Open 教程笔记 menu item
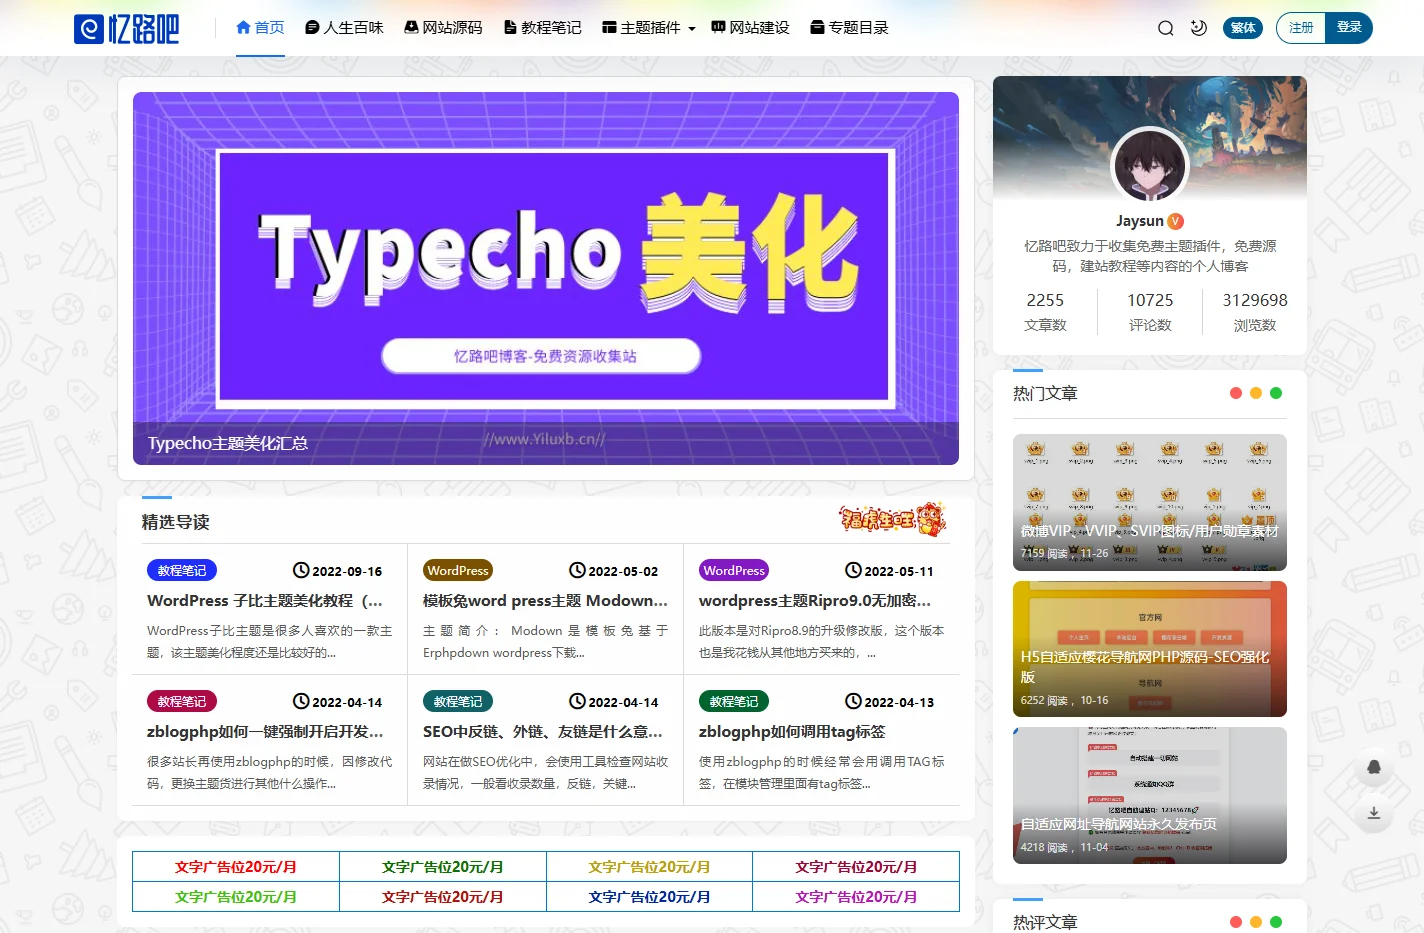This screenshot has height=933, width=1424. click(542, 28)
